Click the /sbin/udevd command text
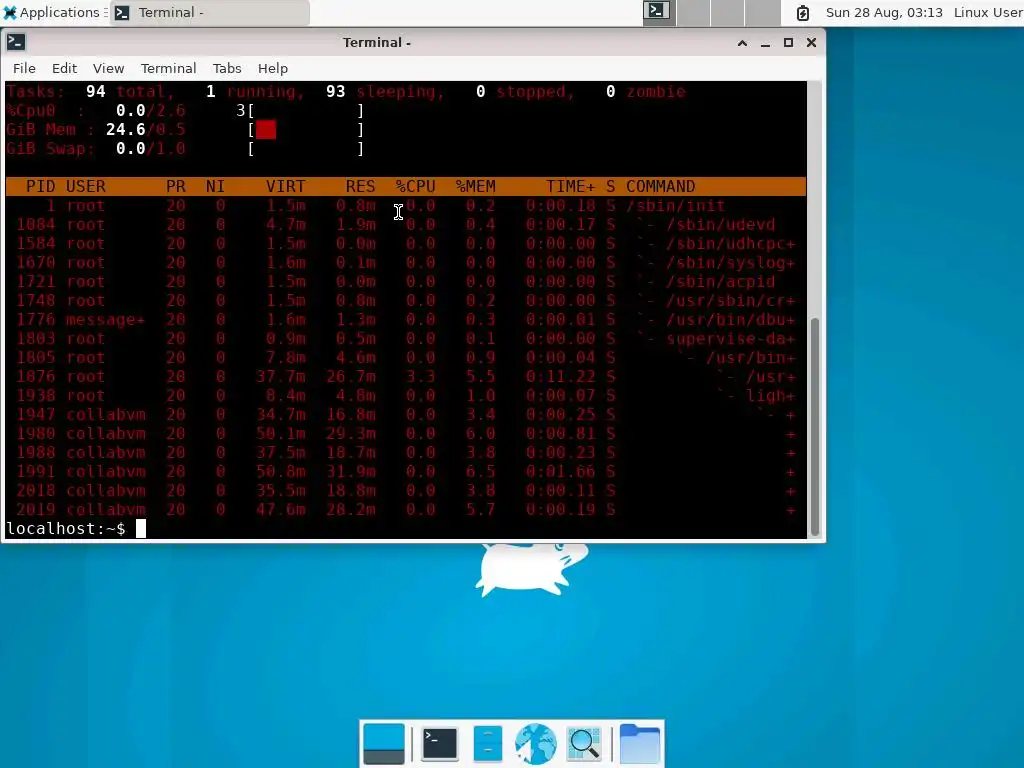The height and width of the screenshot is (768, 1024). (x=720, y=225)
